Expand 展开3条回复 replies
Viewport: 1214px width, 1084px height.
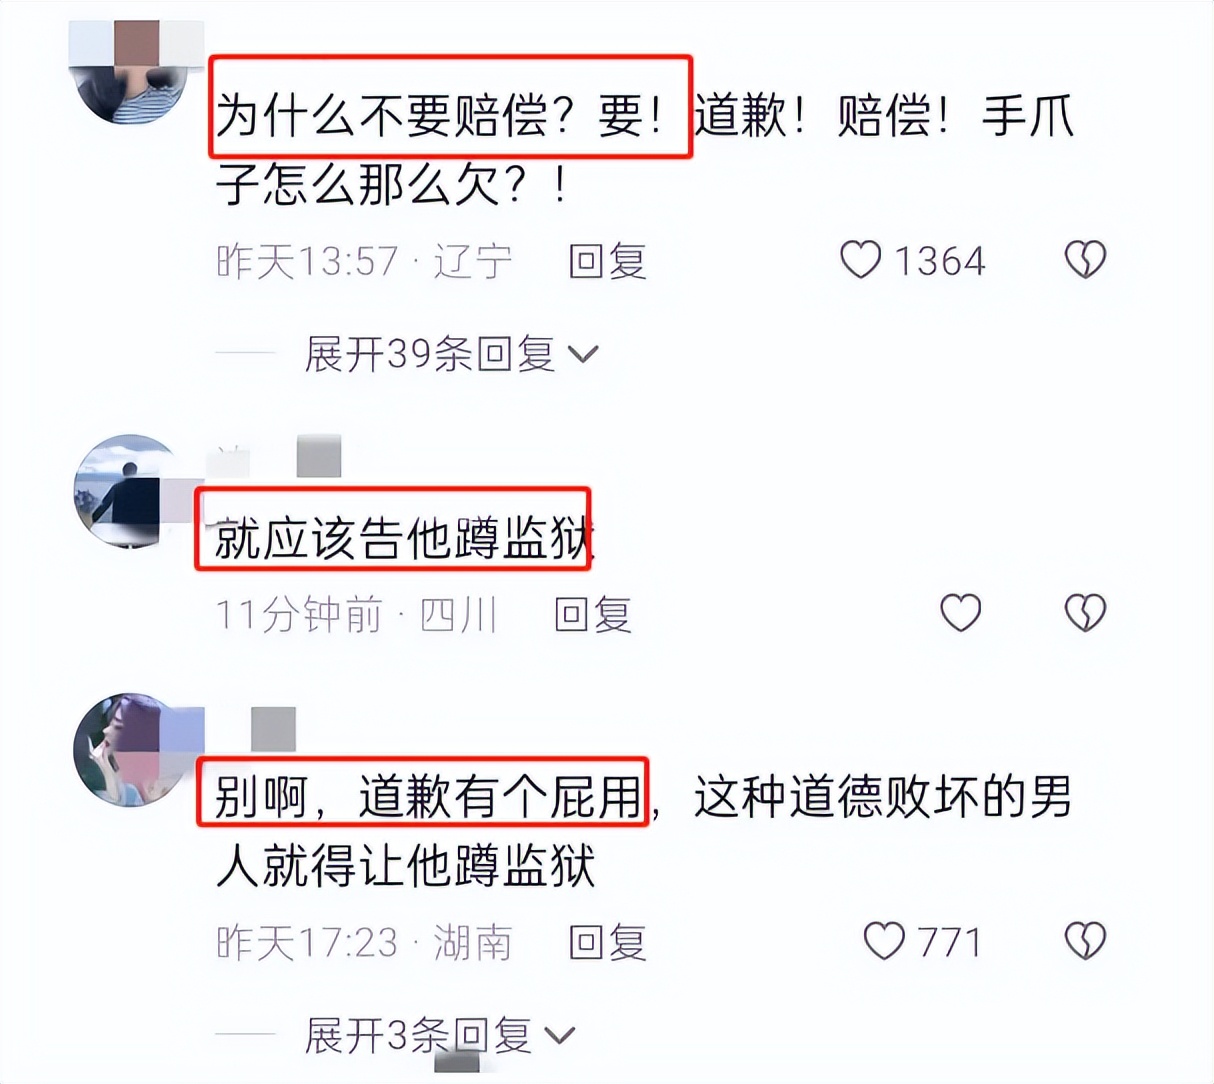[440, 1036]
